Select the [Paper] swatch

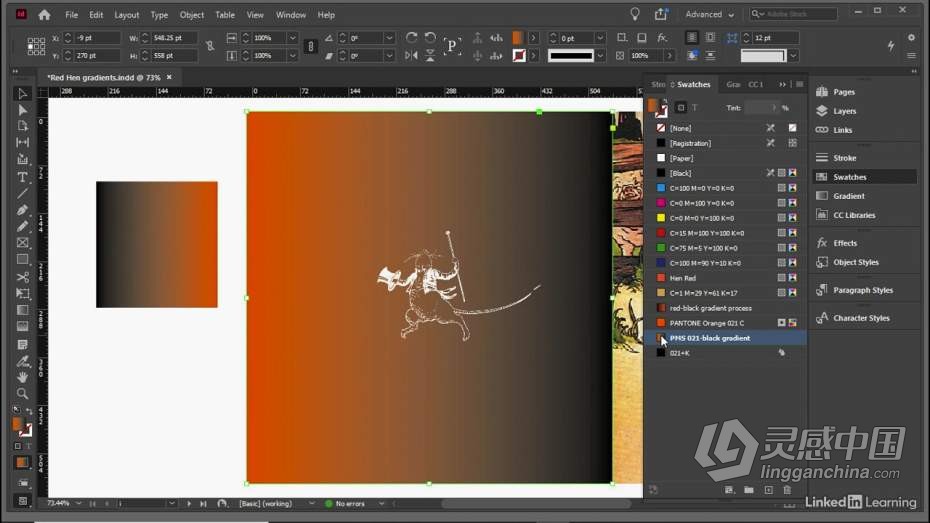[727, 158]
